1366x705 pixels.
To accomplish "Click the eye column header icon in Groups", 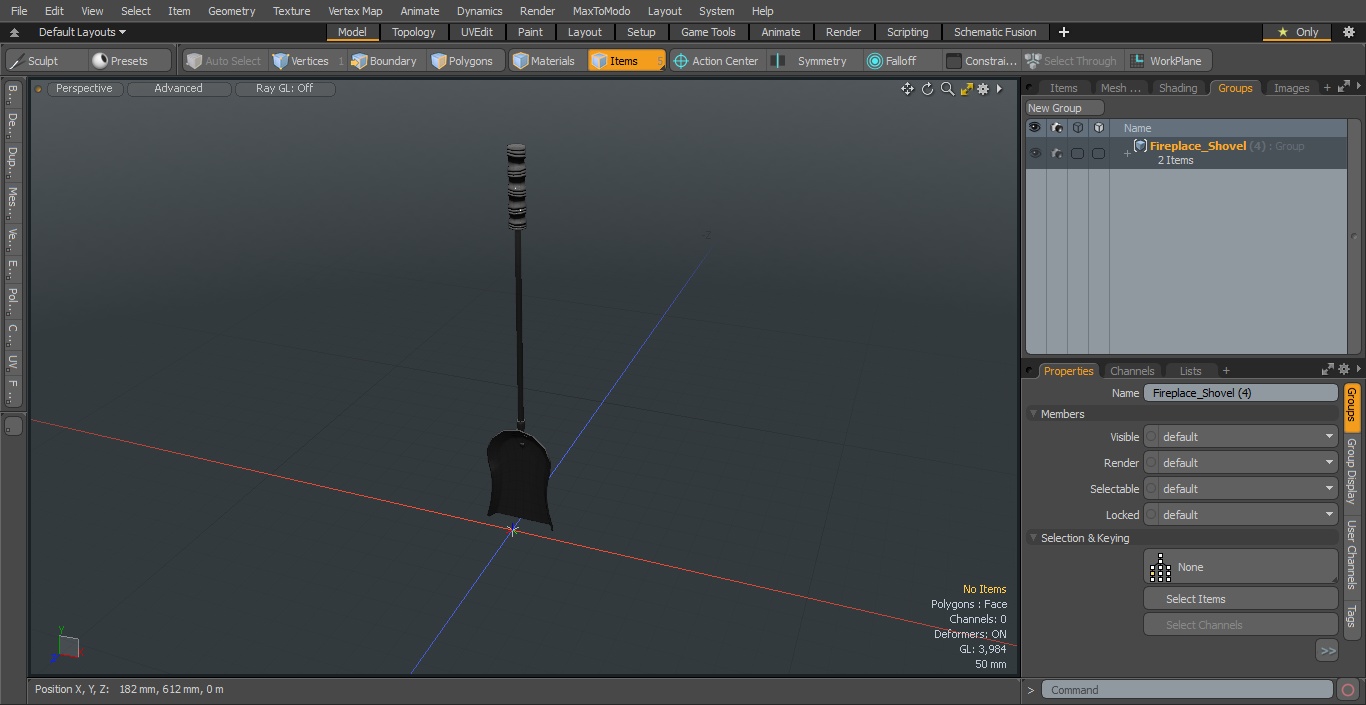I will click(x=1034, y=128).
